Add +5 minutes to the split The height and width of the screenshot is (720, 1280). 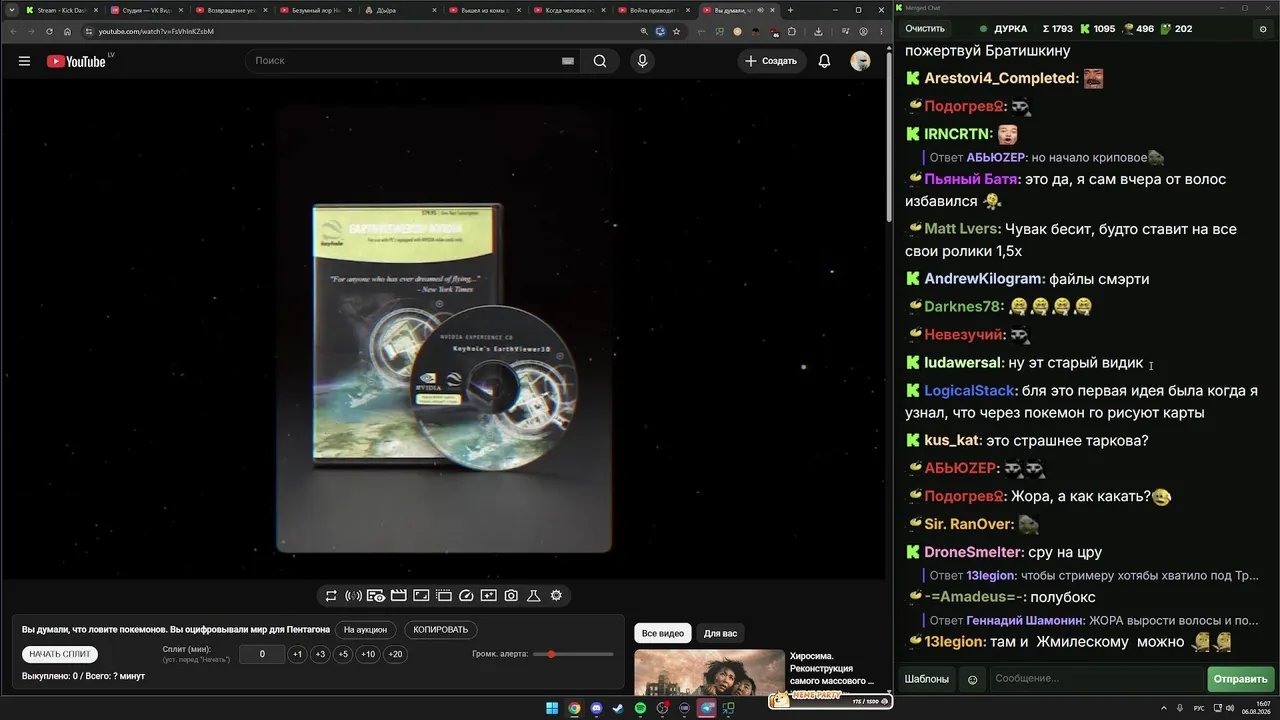343,655
